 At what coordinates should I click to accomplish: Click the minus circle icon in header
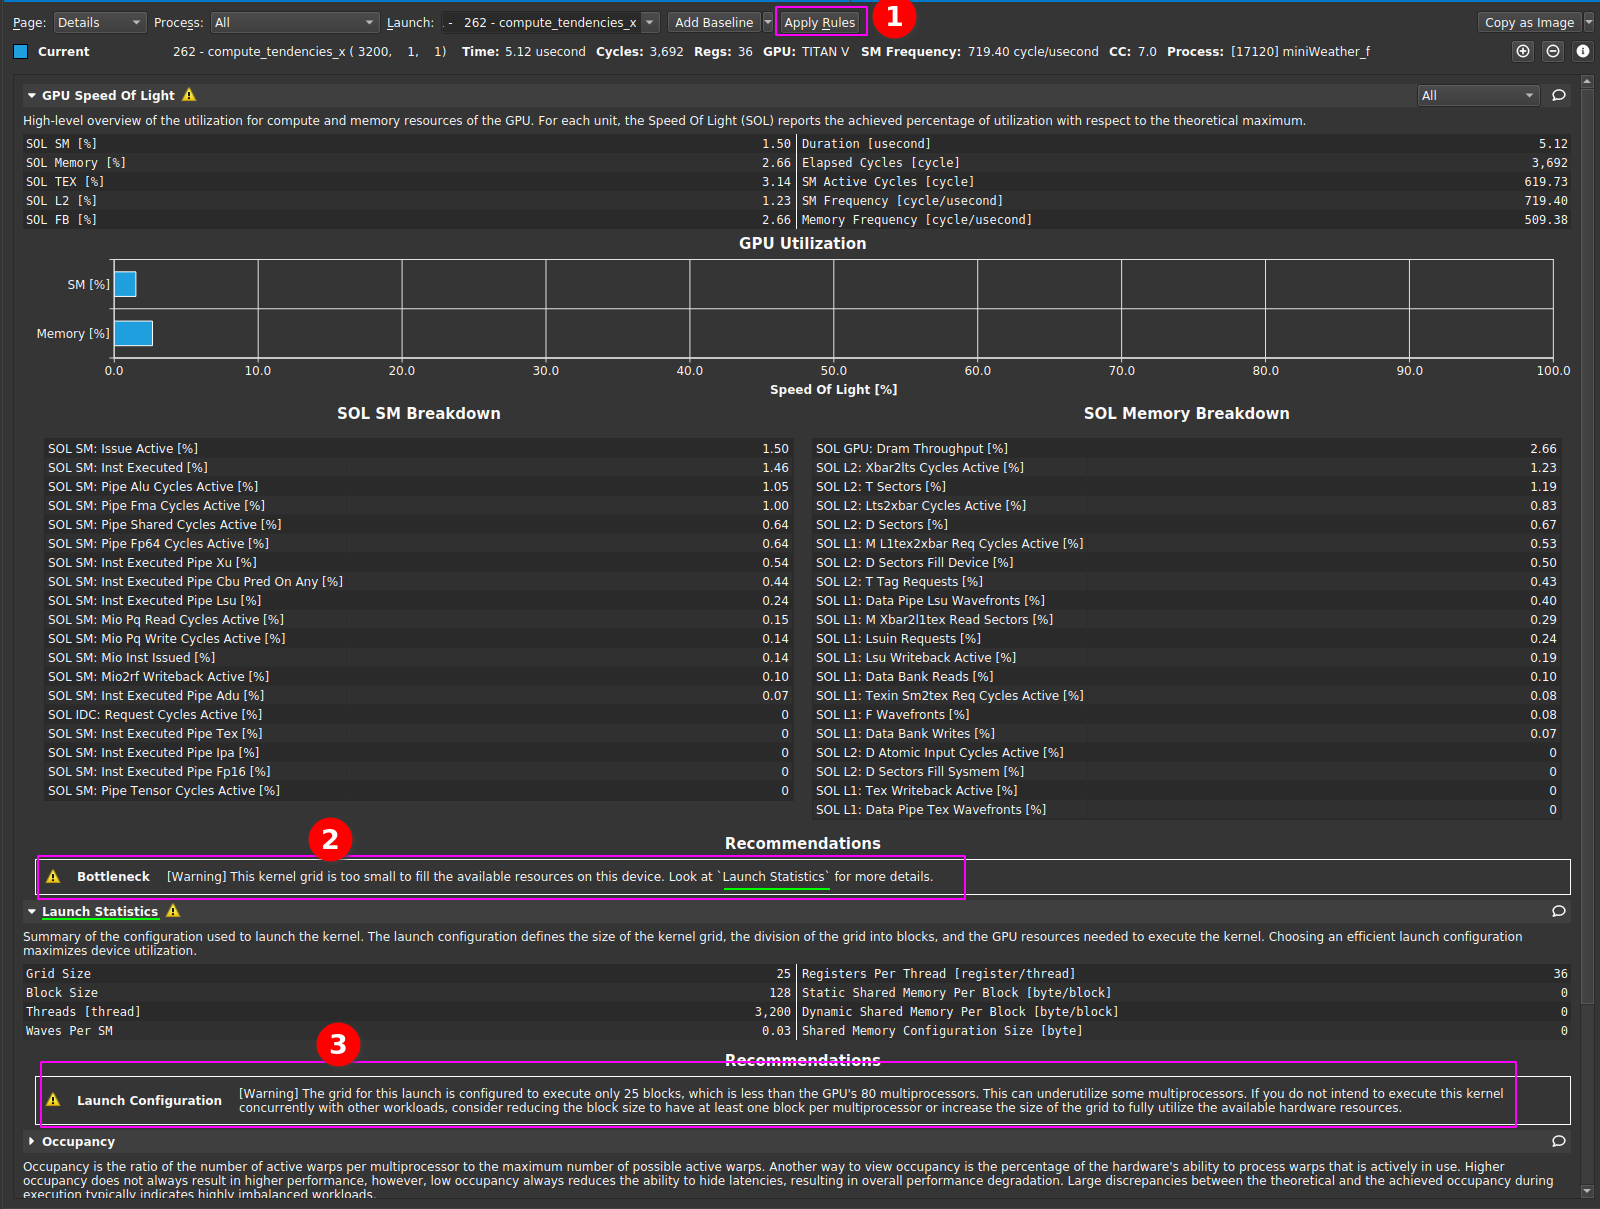click(x=1552, y=51)
